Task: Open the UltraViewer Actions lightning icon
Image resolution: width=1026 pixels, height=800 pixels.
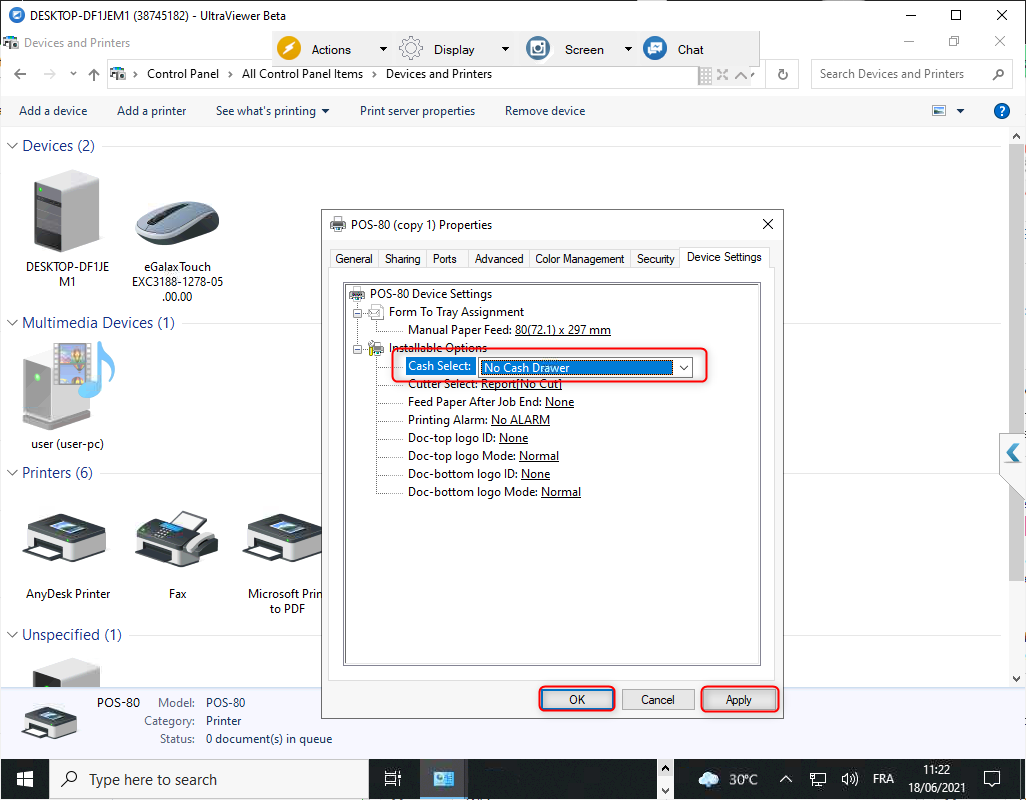Action: tap(289, 49)
